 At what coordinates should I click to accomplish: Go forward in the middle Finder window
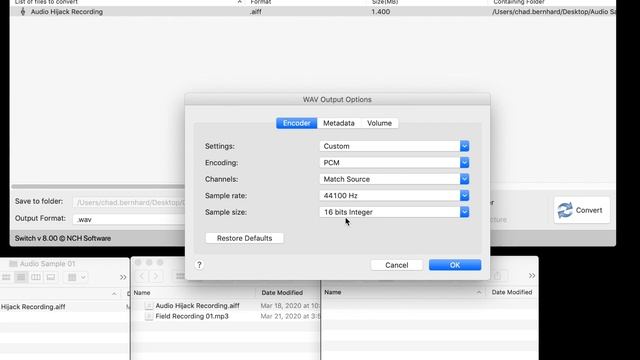coord(156,276)
